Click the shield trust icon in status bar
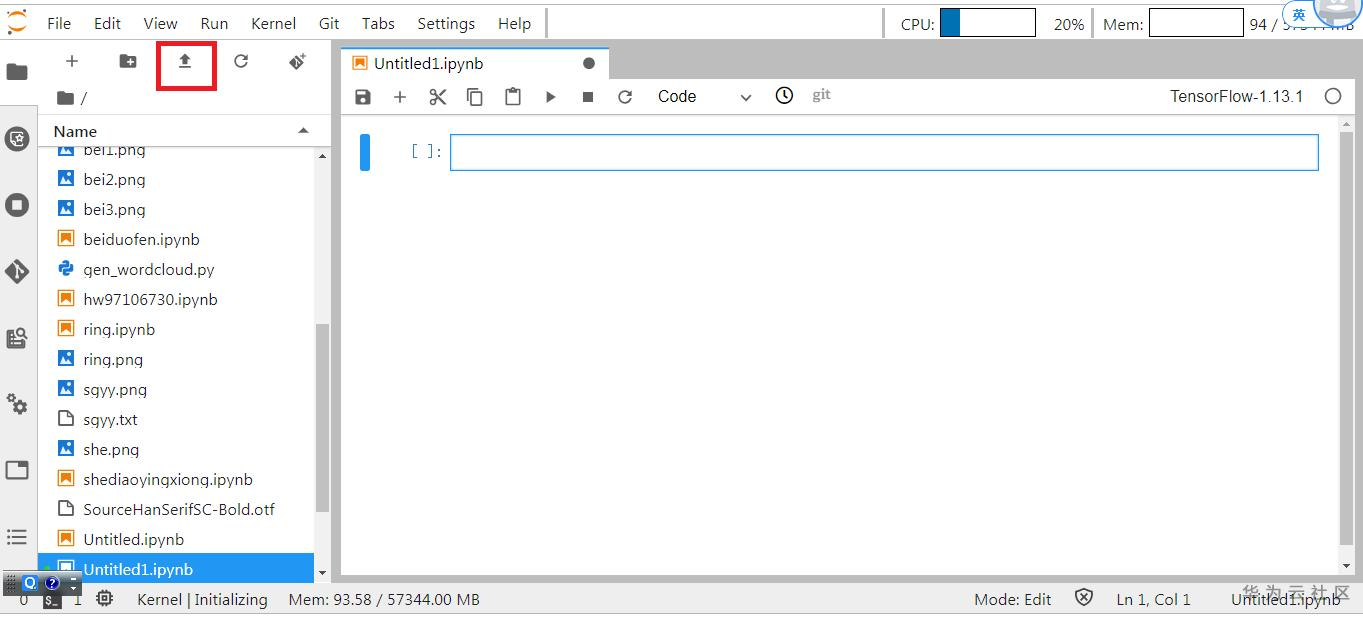The height and width of the screenshot is (618, 1363). click(x=1084, y=598)
